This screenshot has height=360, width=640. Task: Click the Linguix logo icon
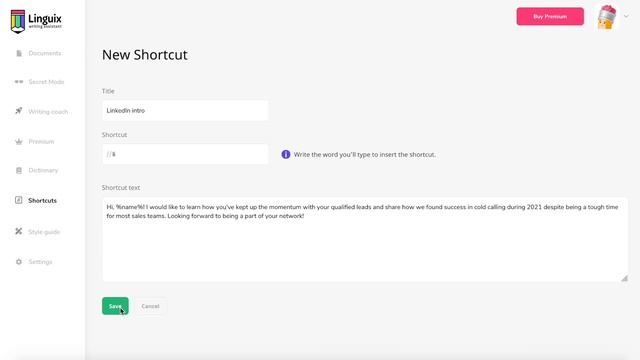18,21
